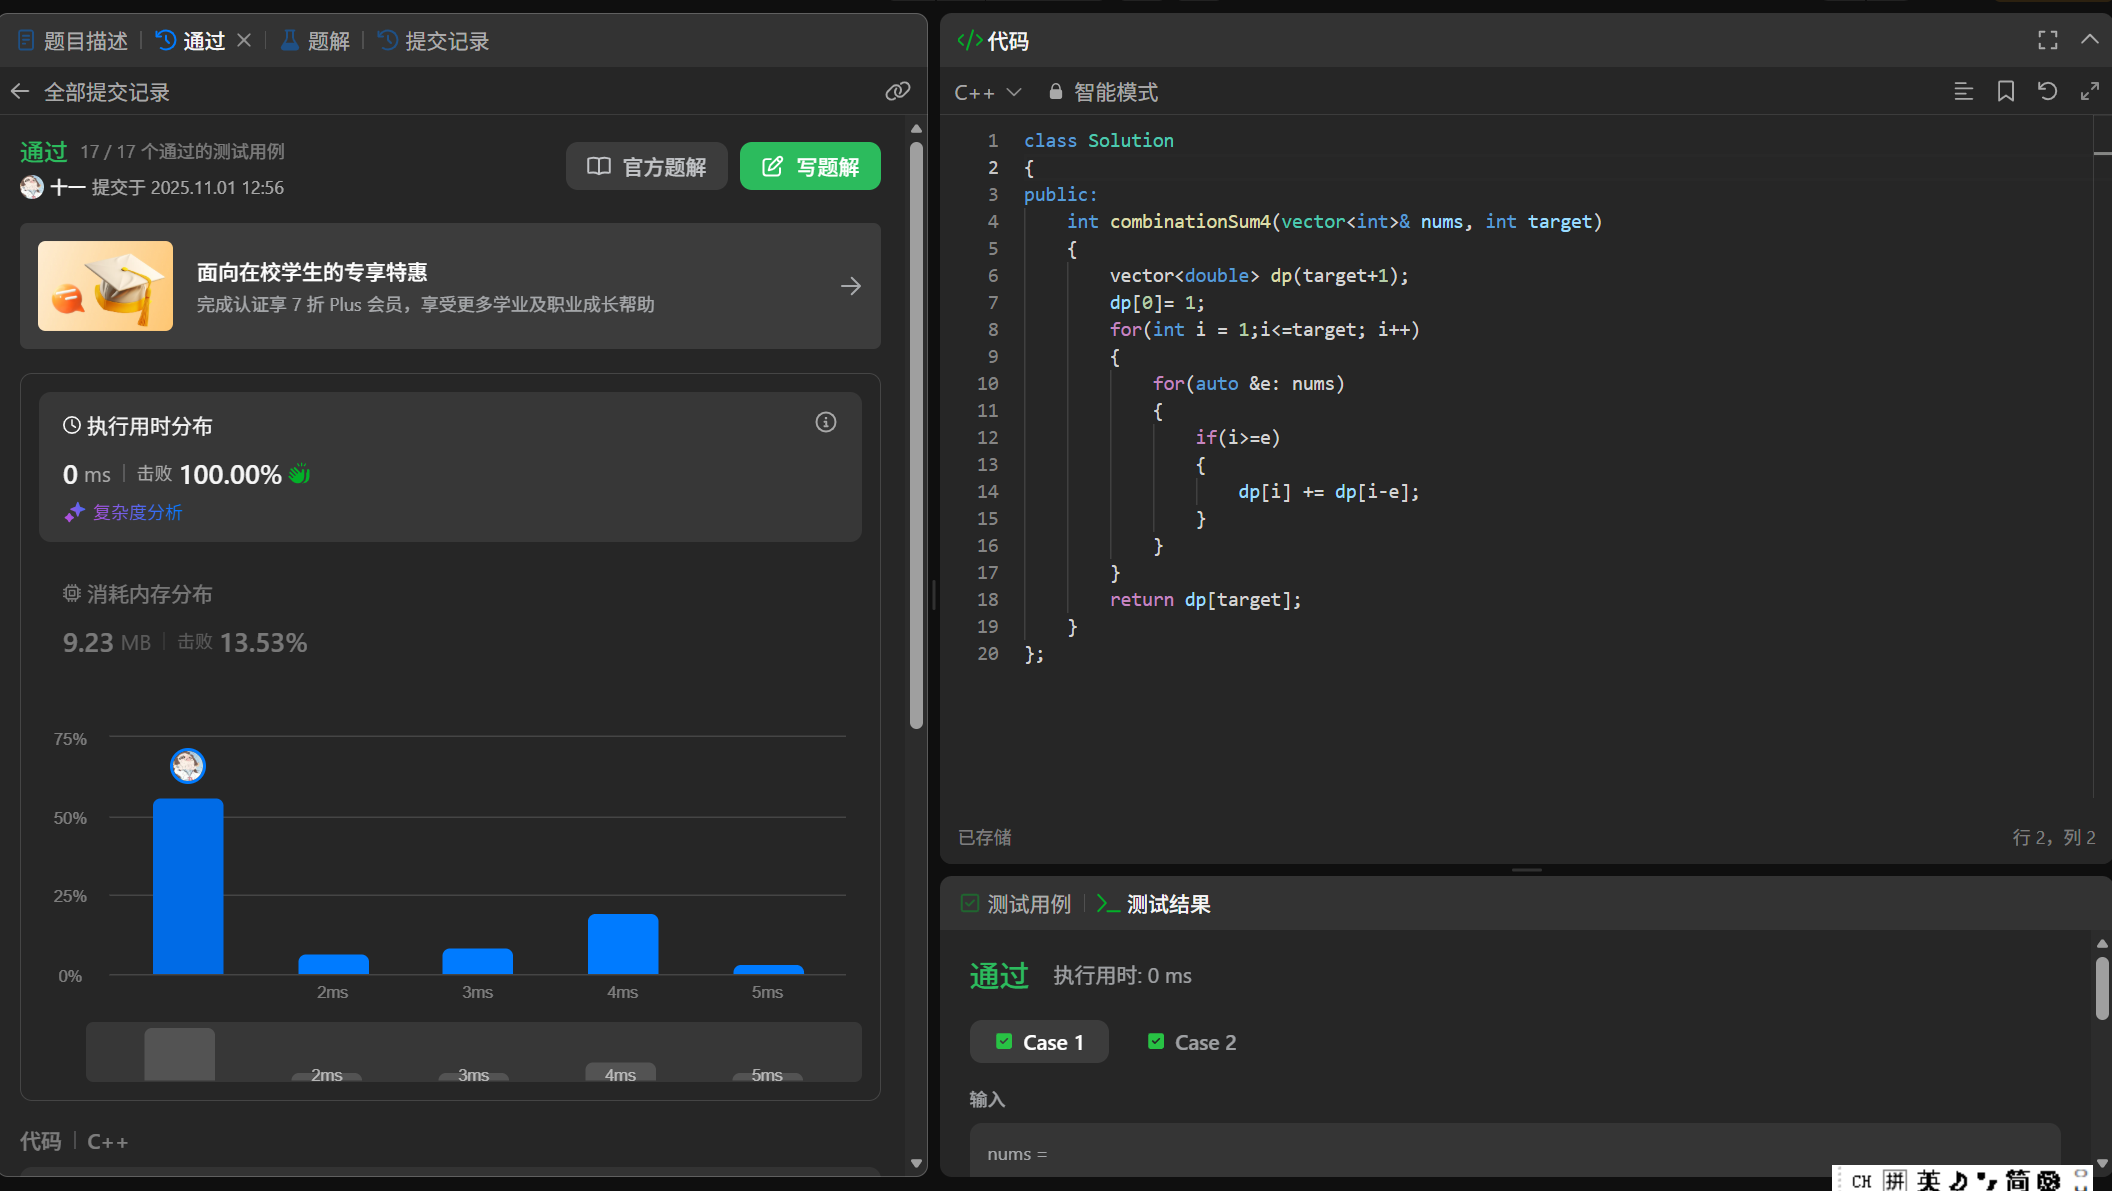Click the bookmark icon in editor toolbar
2112x1191 pixels.
coord(2005,92)
